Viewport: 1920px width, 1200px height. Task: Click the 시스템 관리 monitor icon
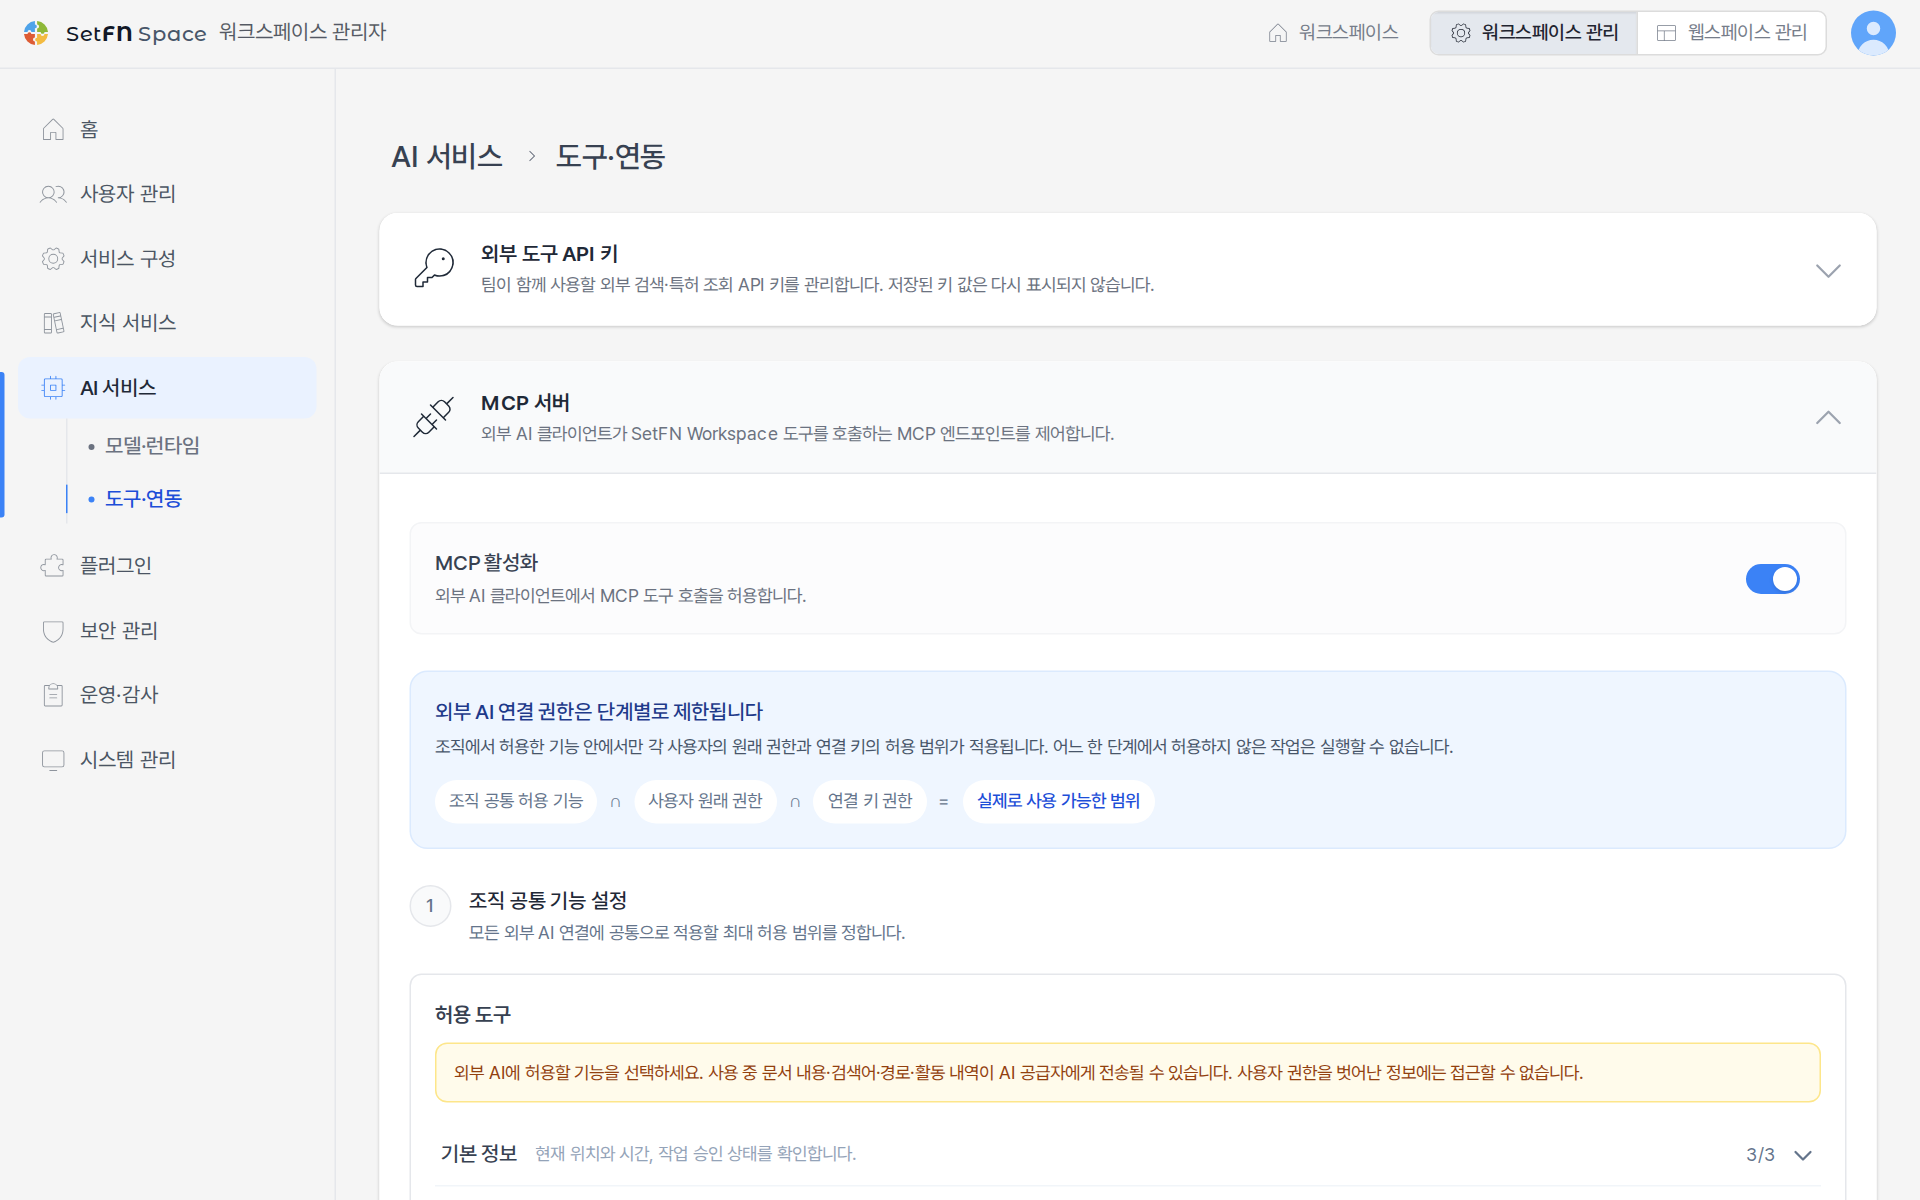pos(53,760)
